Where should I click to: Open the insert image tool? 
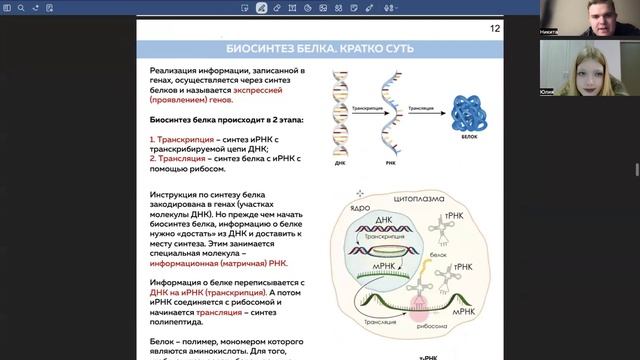pos(323,8)
